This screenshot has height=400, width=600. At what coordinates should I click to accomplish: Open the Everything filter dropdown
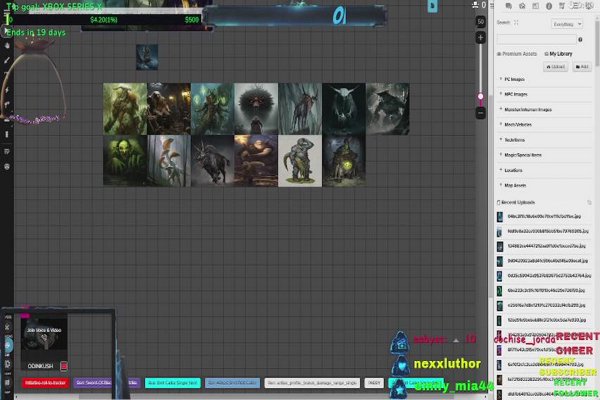(567, 24)
